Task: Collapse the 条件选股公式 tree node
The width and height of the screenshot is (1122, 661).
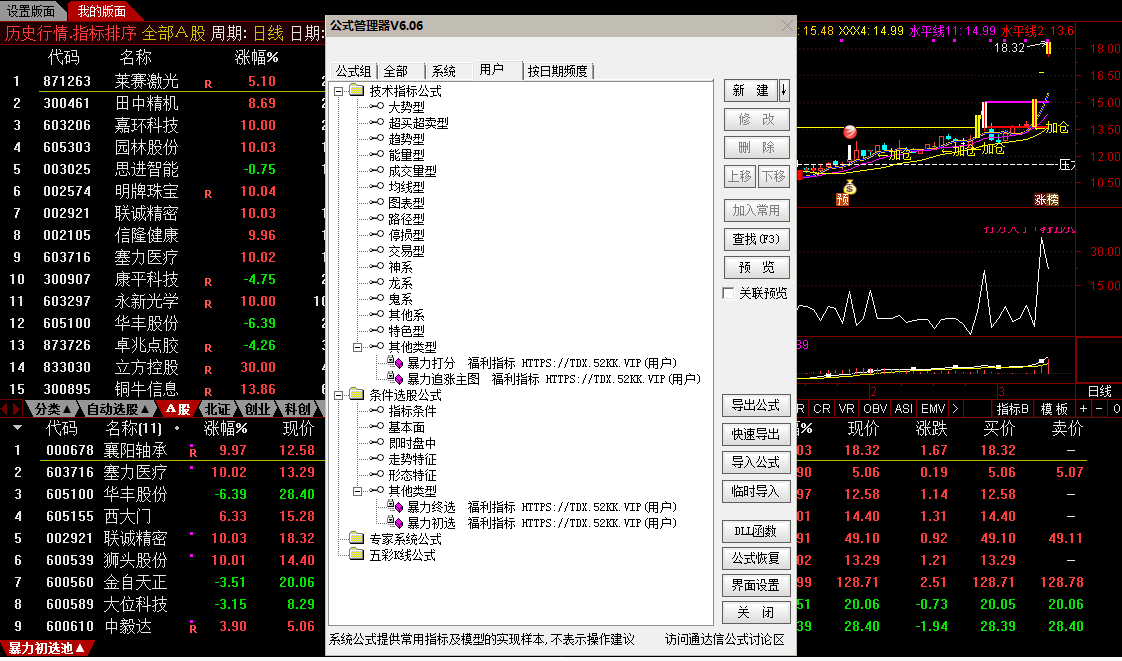Action: [x=338, y=395]
